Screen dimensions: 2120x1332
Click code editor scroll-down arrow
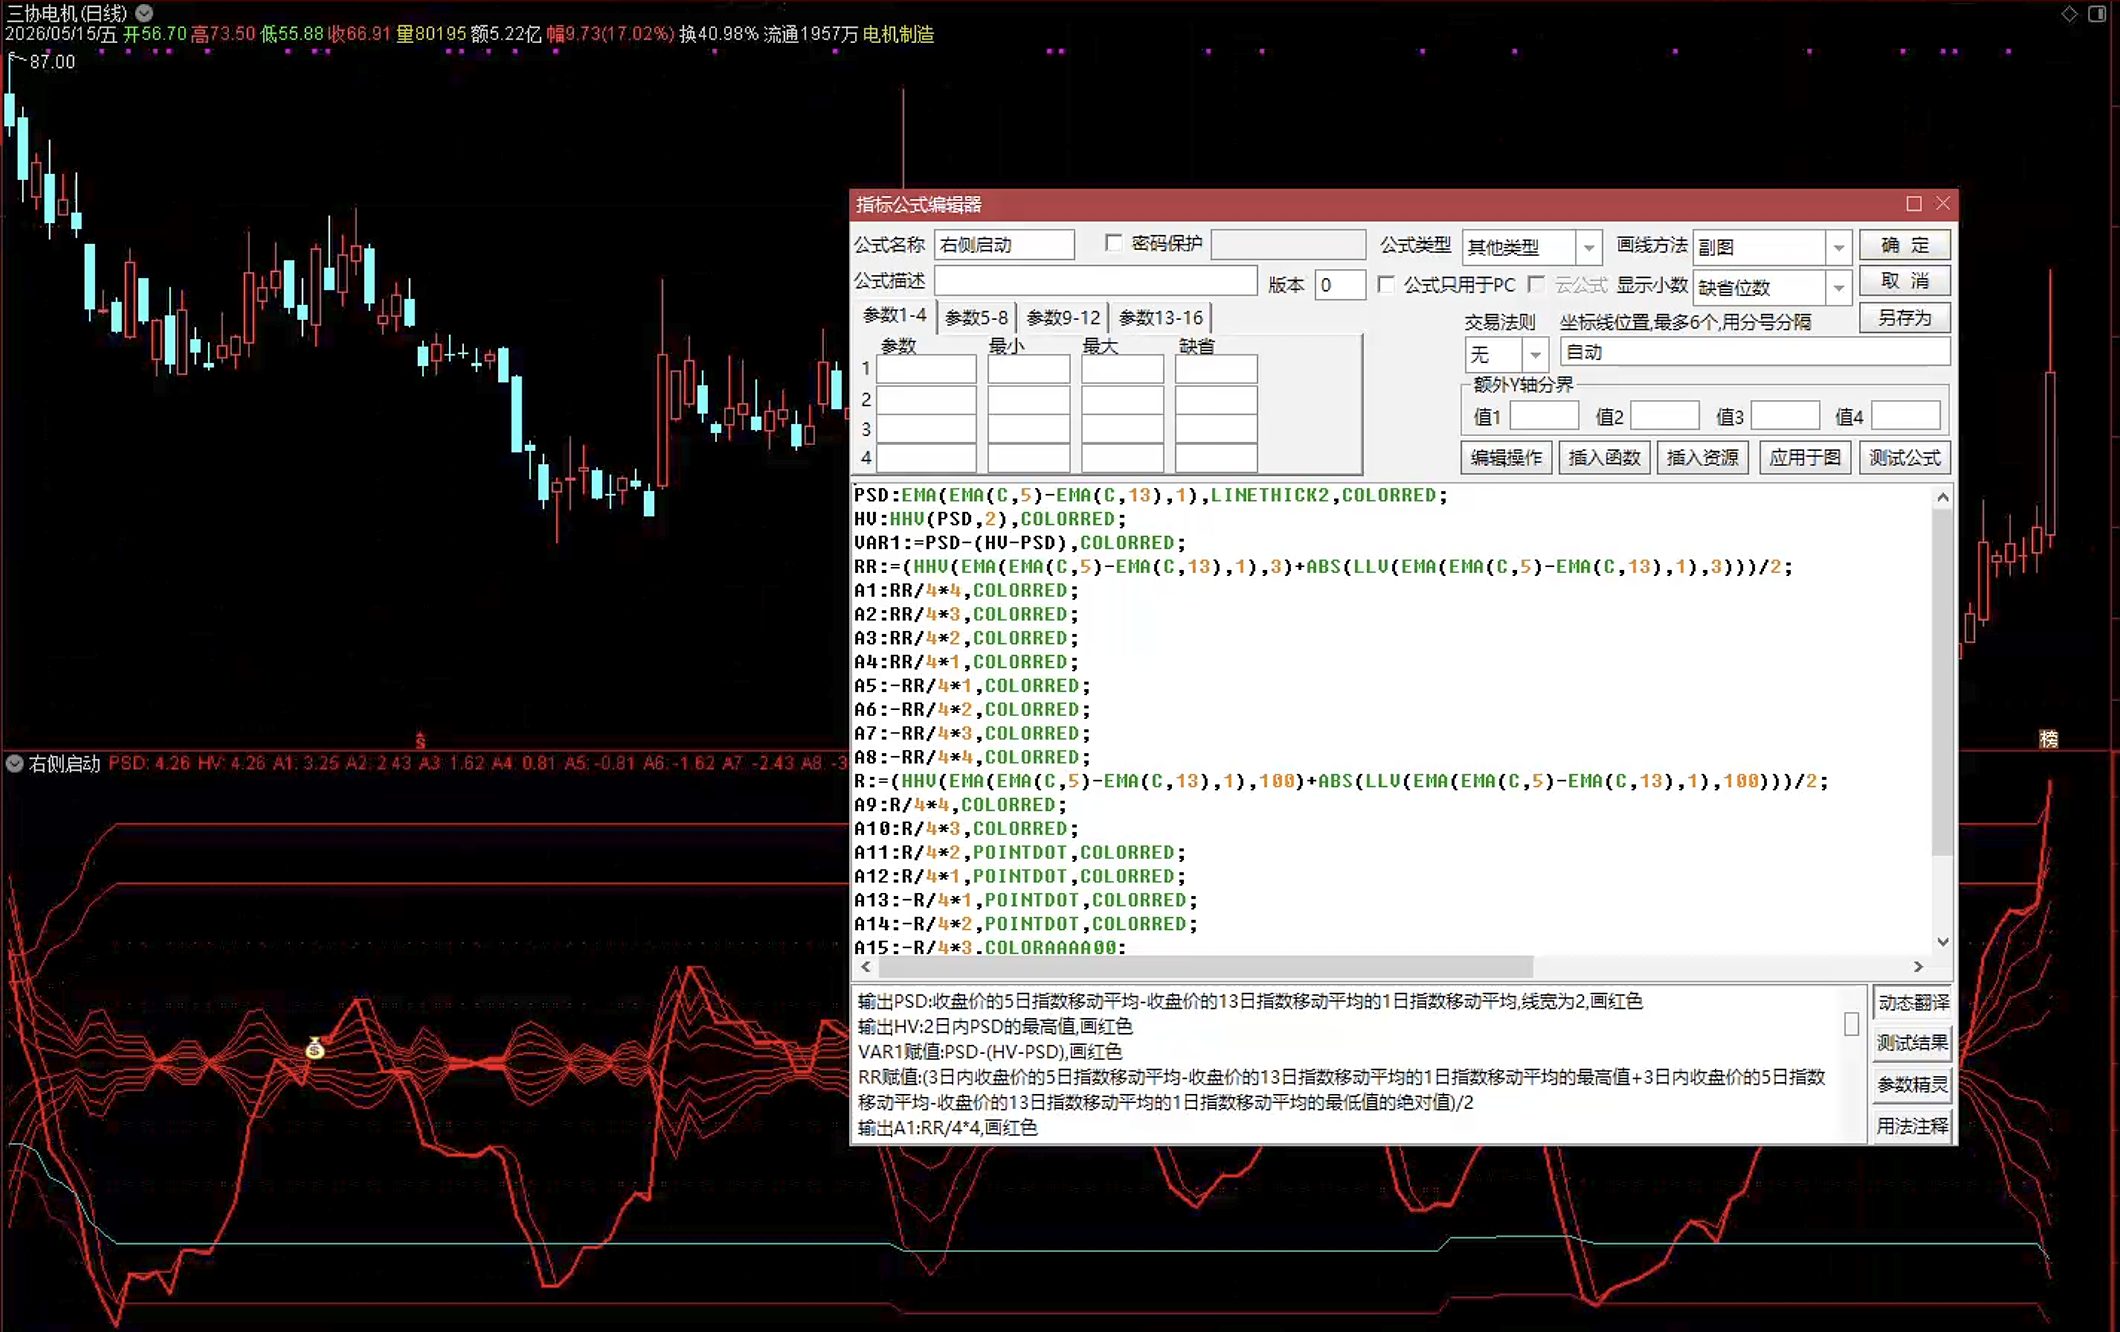tap(1942, 942)
